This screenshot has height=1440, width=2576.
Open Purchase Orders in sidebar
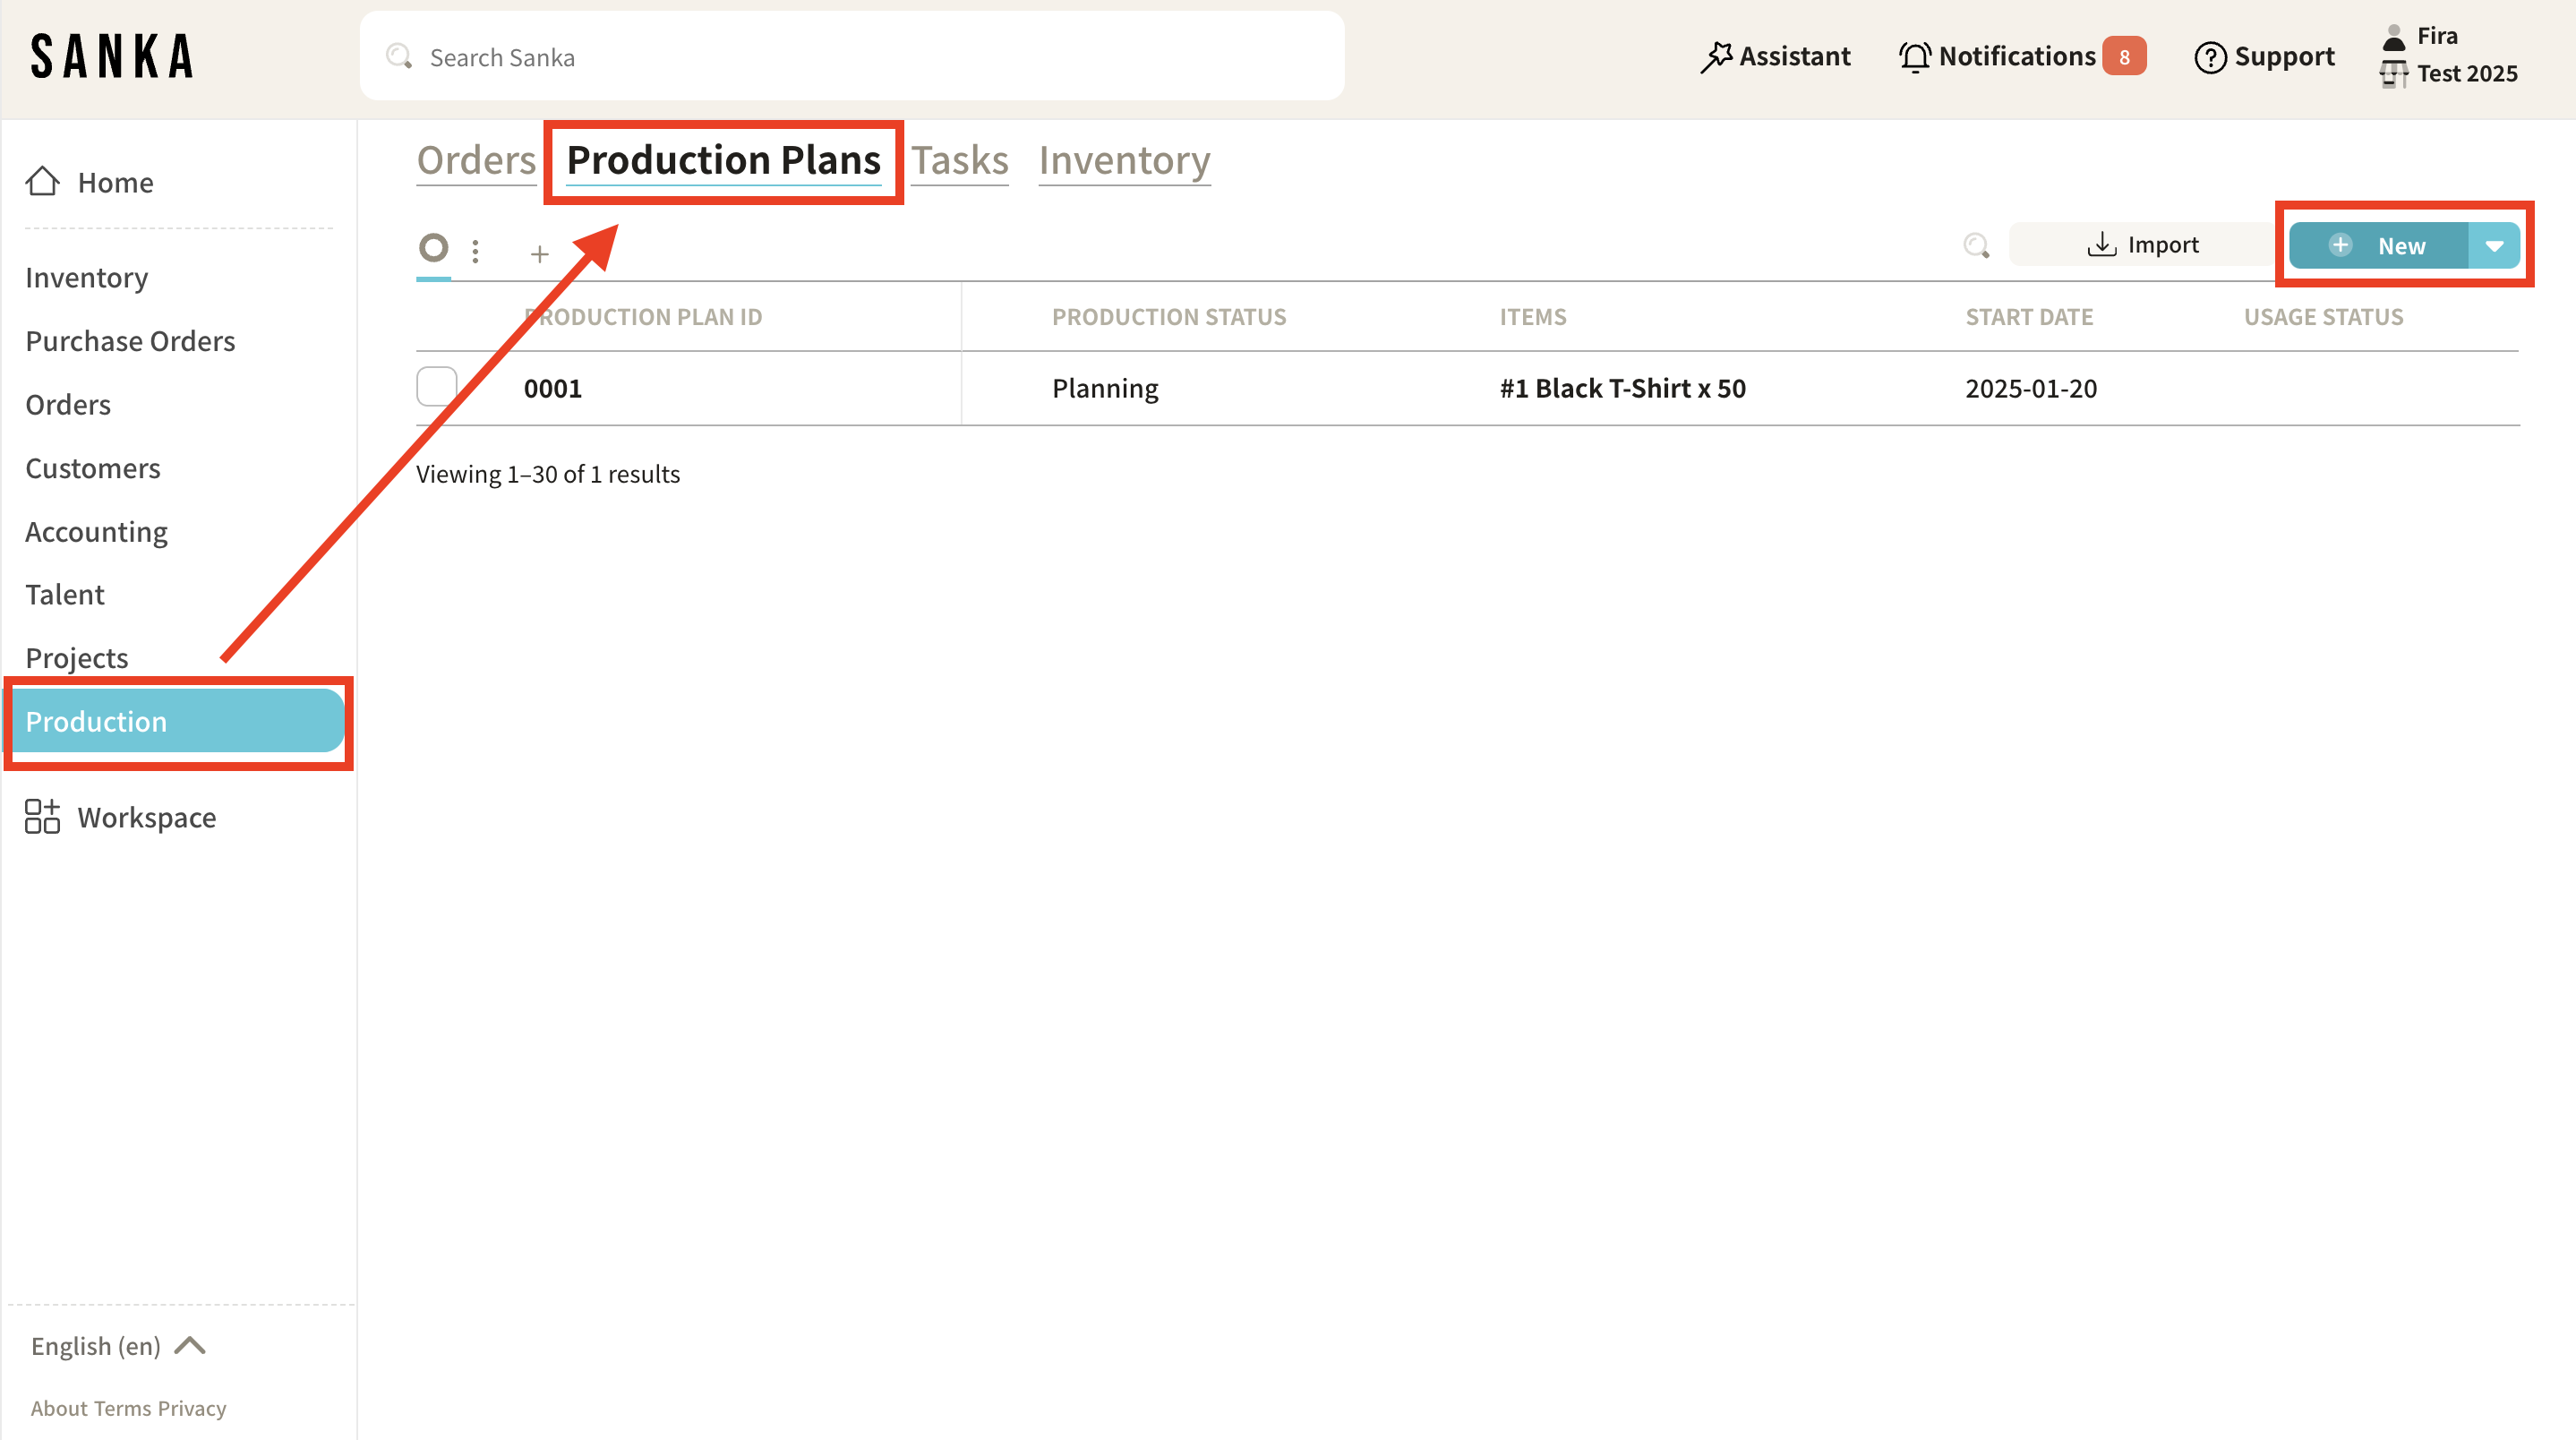tap(130, 341)
